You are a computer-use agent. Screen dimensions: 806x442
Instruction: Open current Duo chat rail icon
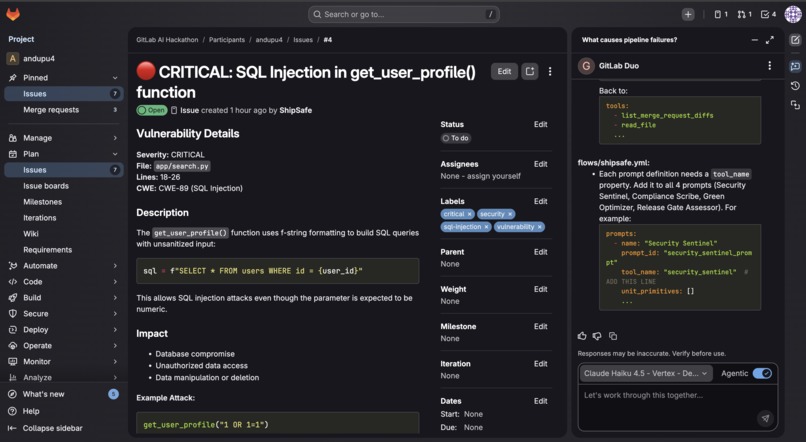click(795, 66)
